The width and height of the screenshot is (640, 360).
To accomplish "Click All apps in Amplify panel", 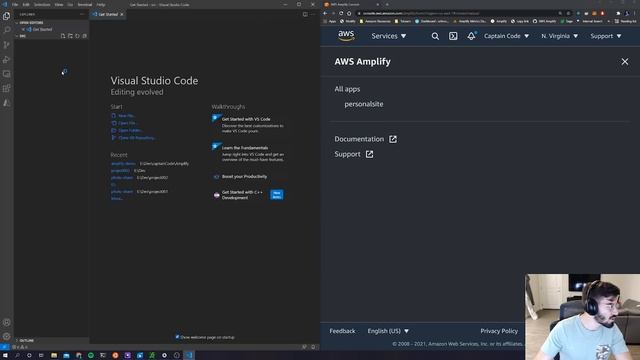I will point(347,89).
